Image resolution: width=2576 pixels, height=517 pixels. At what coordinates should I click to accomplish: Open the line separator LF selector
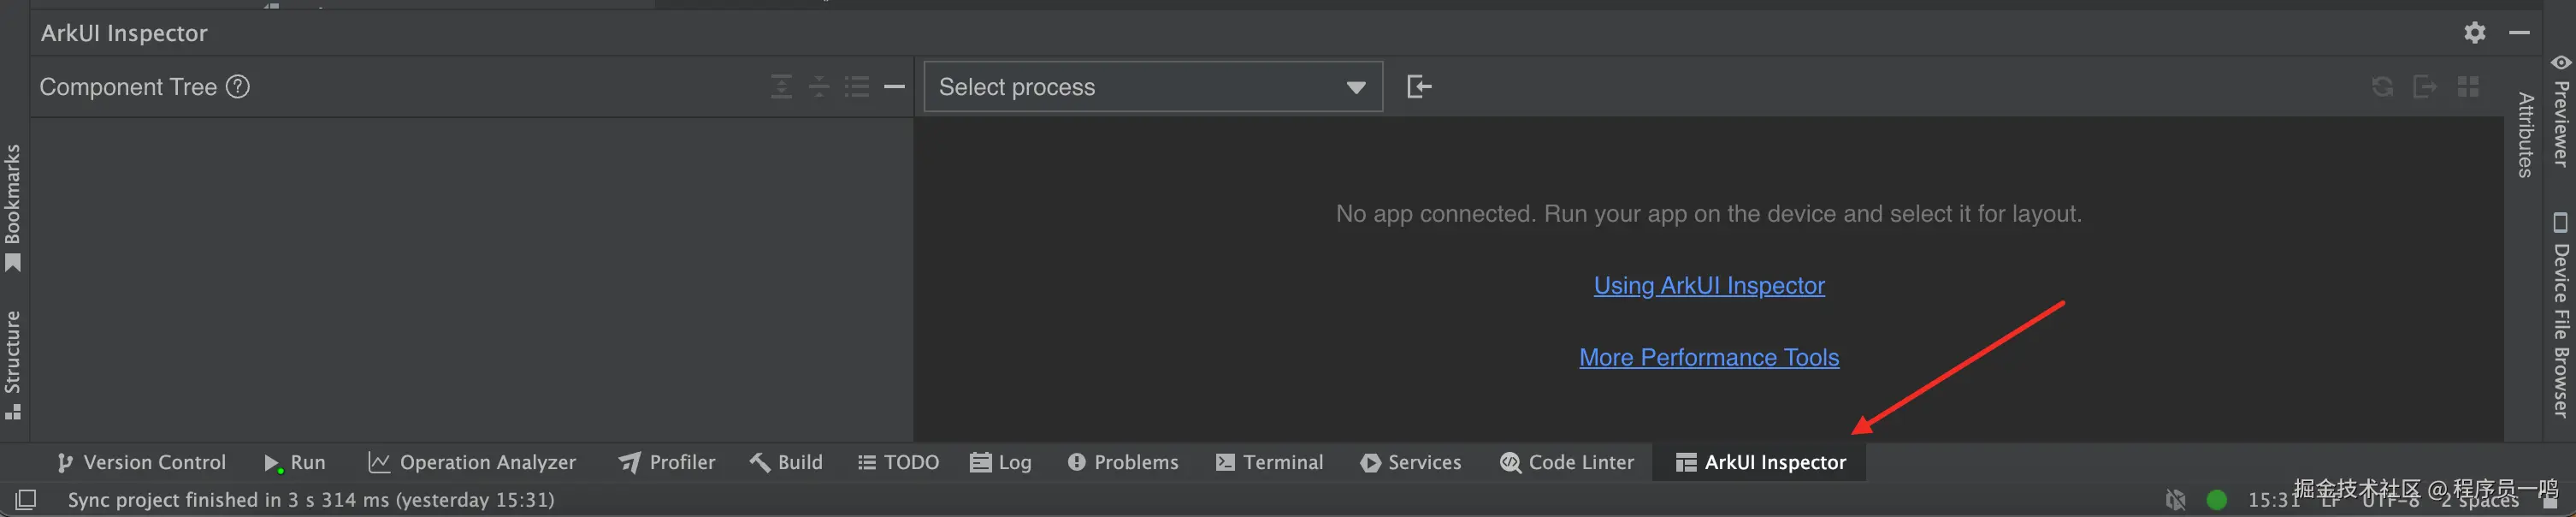[x=2330, y=501]
